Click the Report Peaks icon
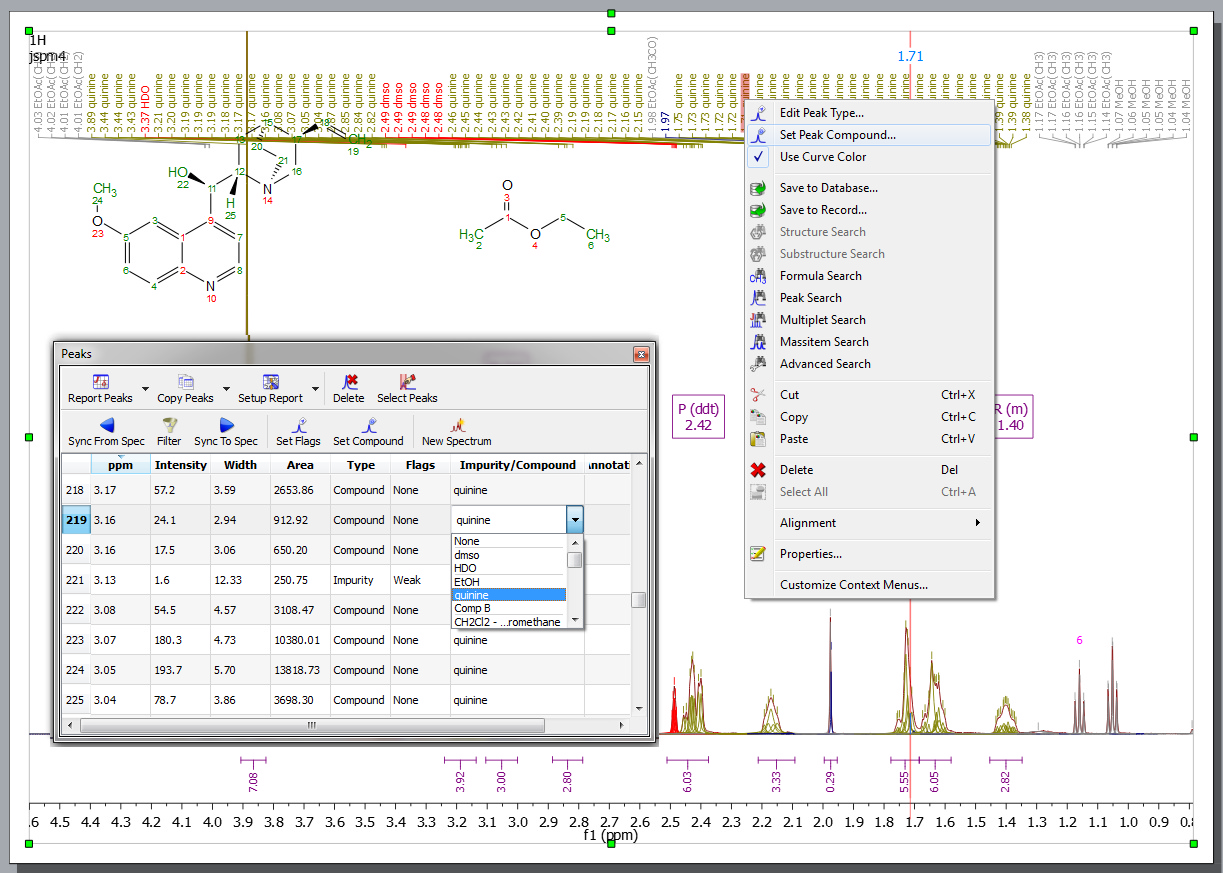Screen dimensions: 1223x873 tap(100, 382)
